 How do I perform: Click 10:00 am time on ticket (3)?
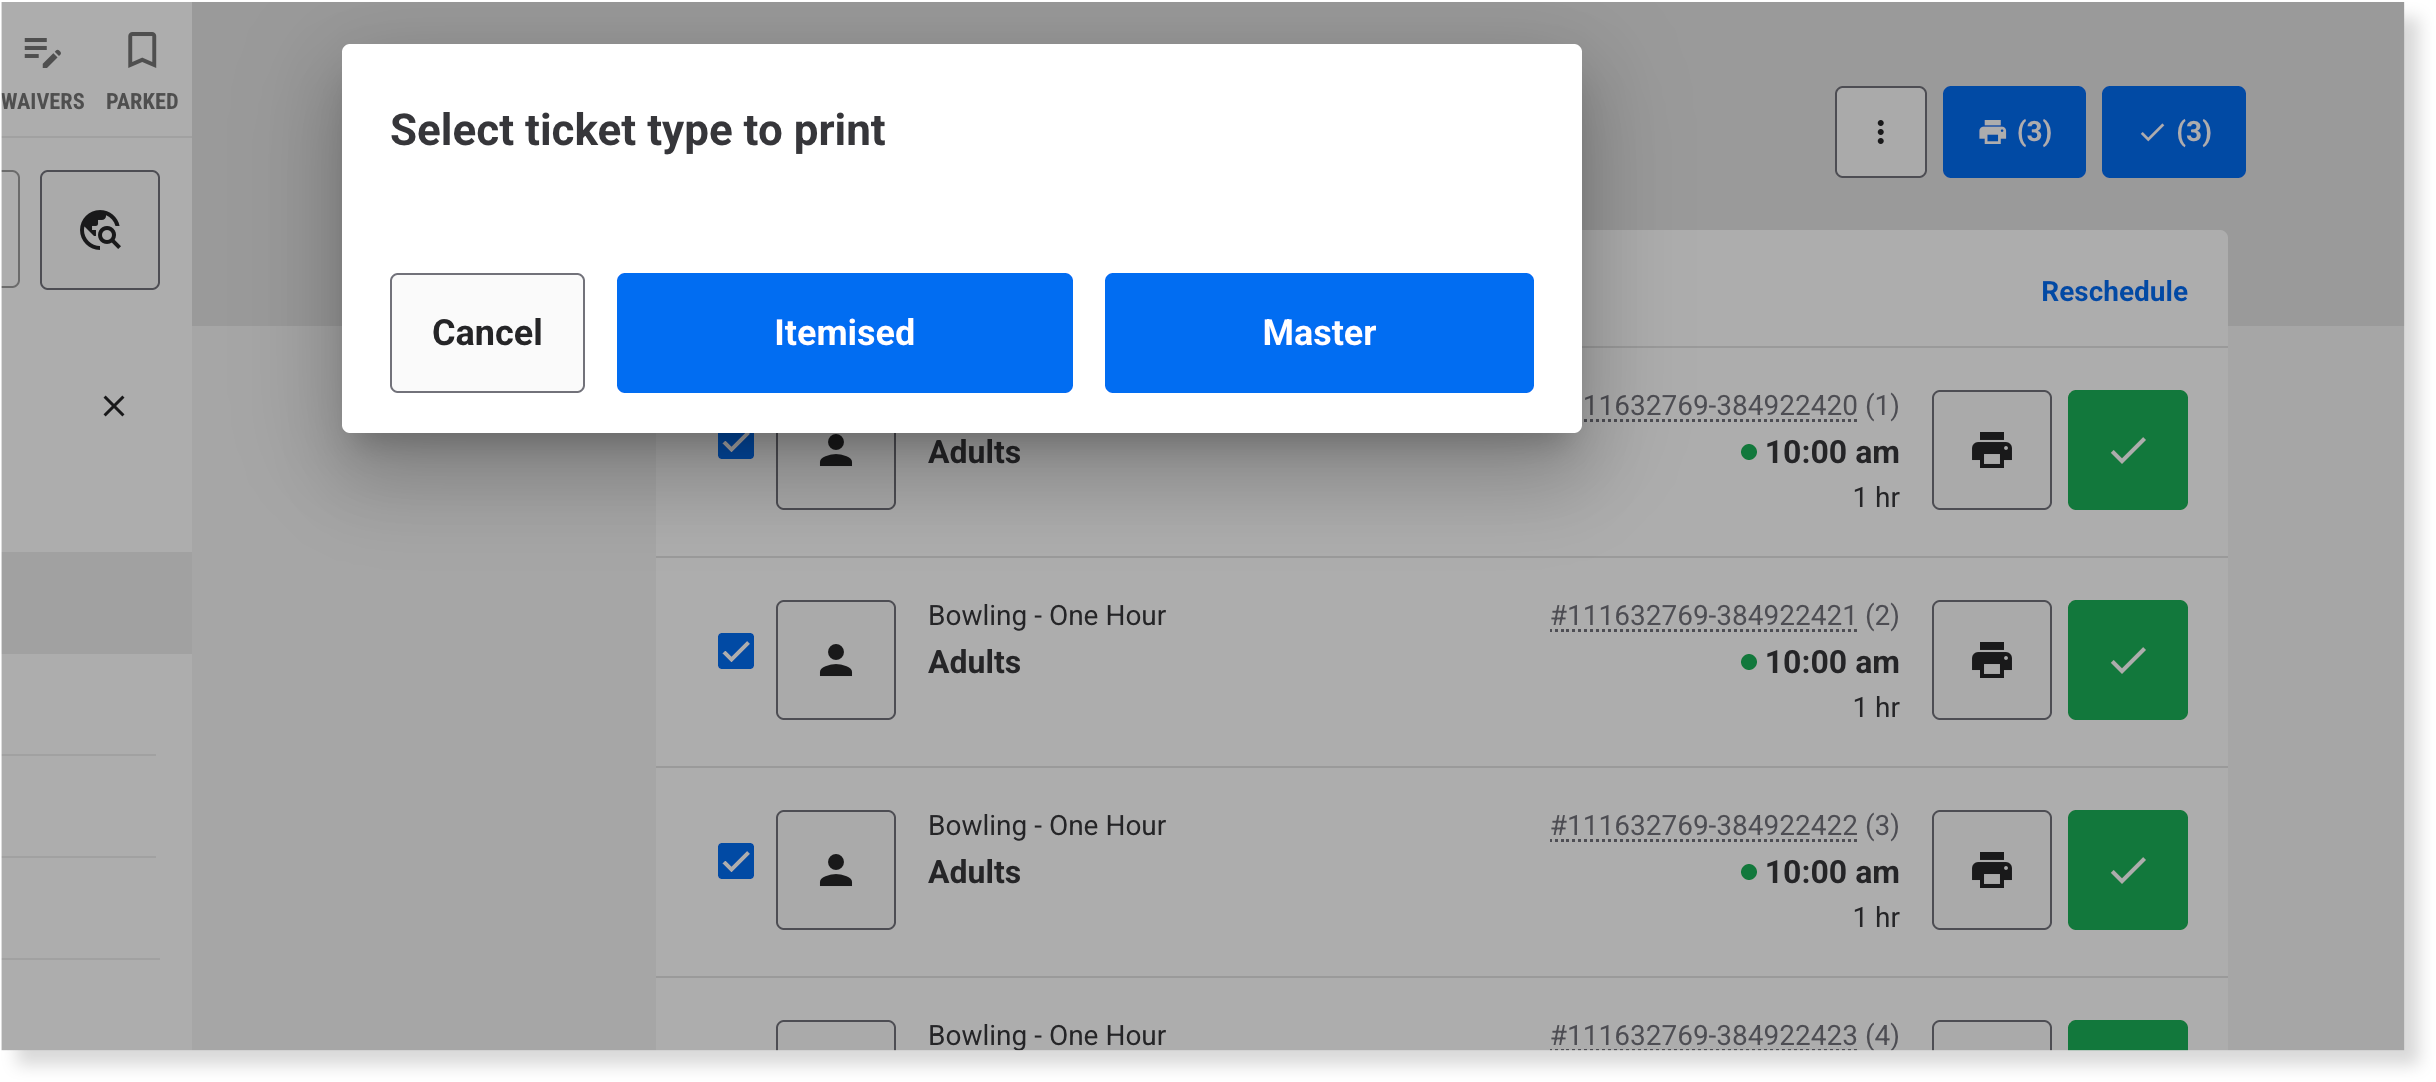coord(1832,872)
